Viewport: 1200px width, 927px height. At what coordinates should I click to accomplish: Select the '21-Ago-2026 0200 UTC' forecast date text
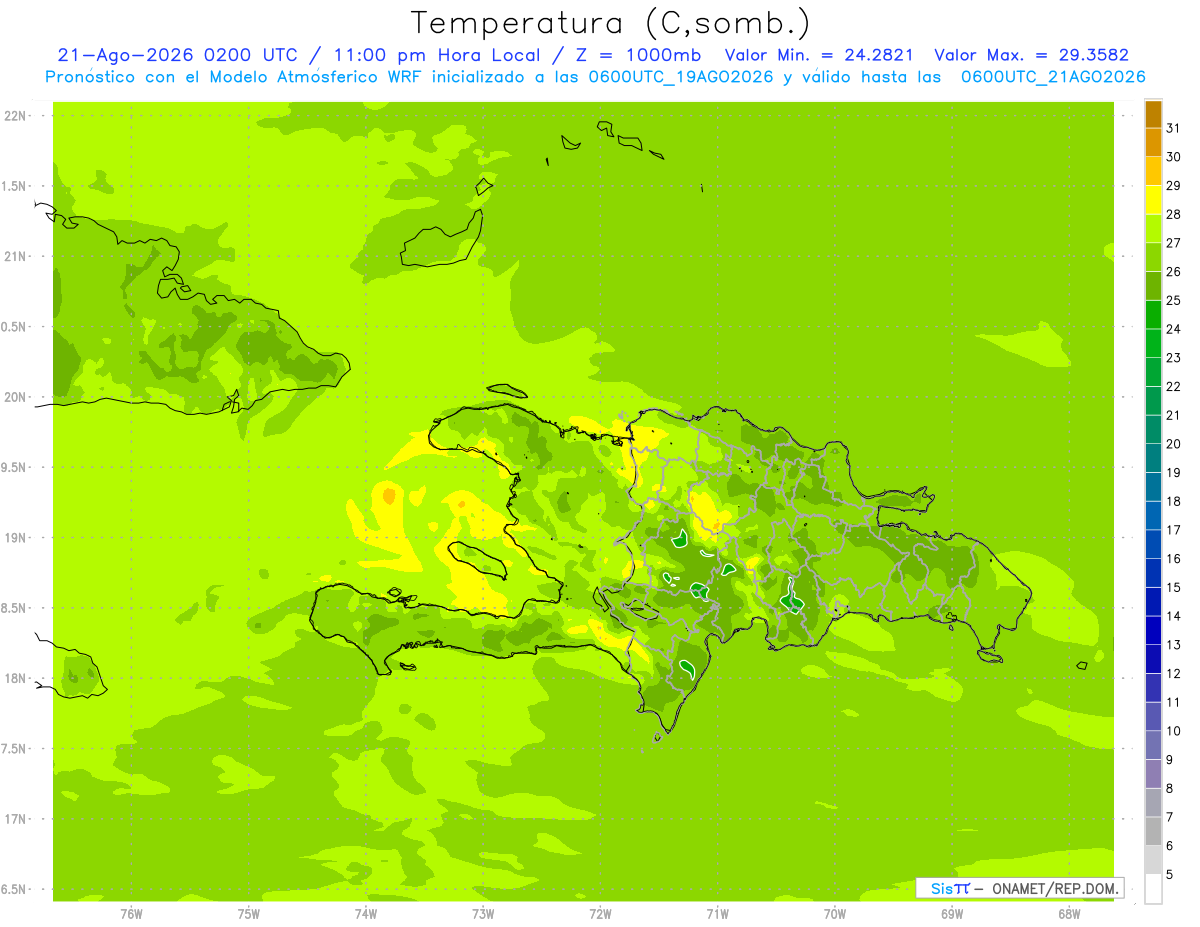coord(176,55)
